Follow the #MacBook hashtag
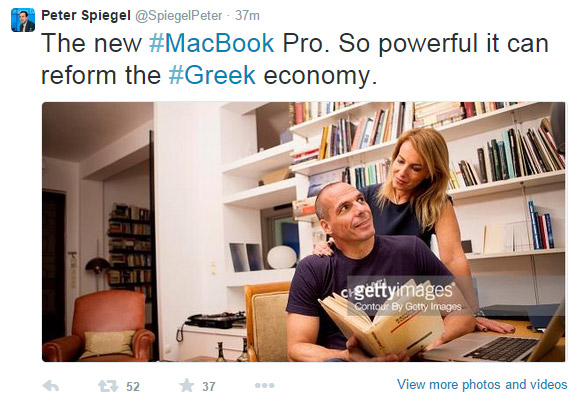The width and height of the screenshot is (577, 407). (212, 43)
